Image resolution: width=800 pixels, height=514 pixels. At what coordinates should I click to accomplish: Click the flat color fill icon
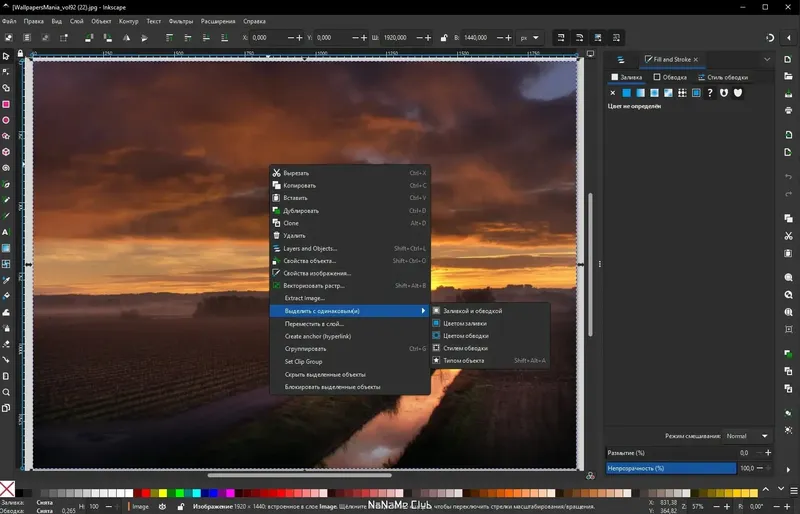pos(626,93)
